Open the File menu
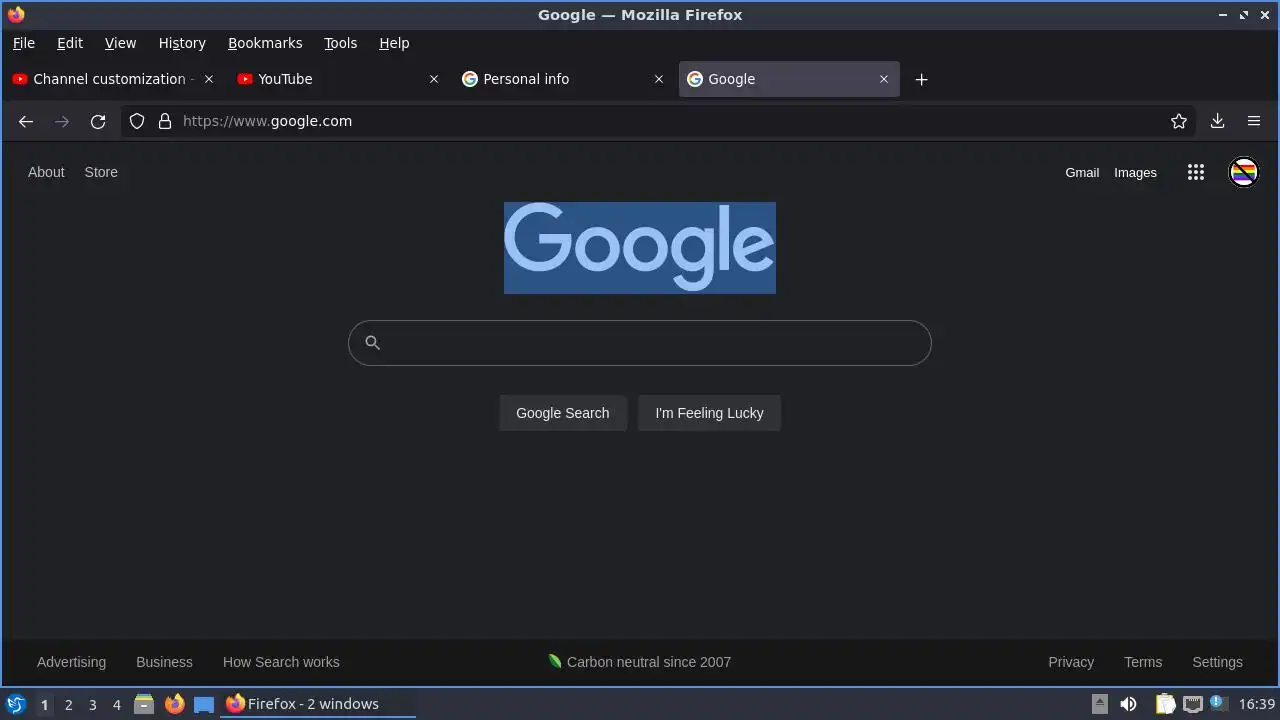This screenshot has width=1280, height=720. 23,43
